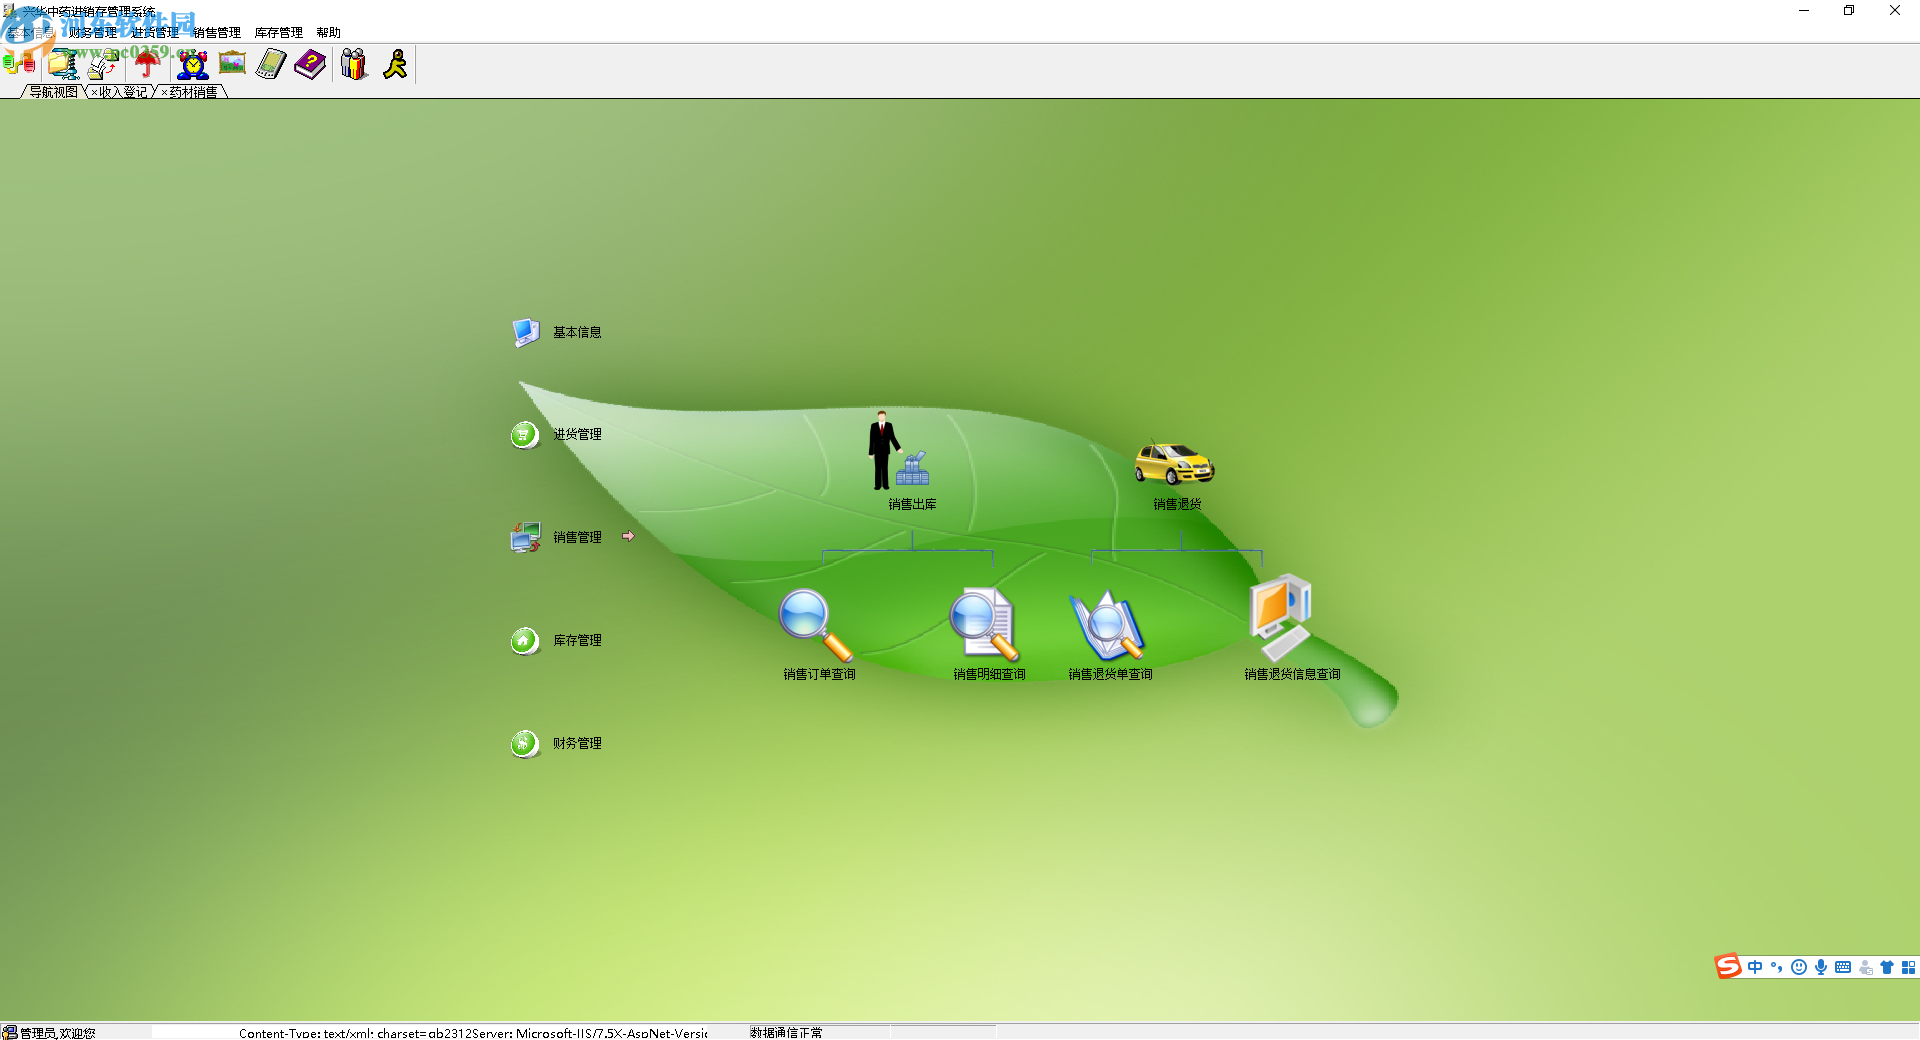The image size is (1920, 1040).
Task: Click the 数据通信正常 status bar text
Action: [x=787, y=1033]
